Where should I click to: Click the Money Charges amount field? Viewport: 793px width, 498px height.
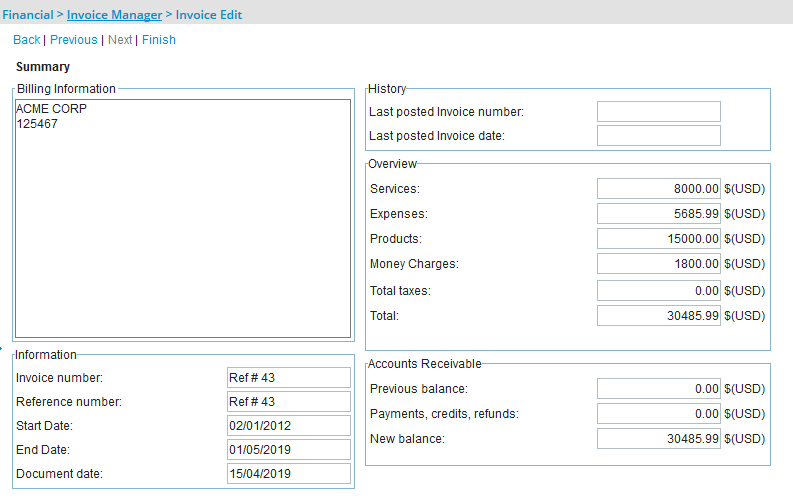[658, 264]
